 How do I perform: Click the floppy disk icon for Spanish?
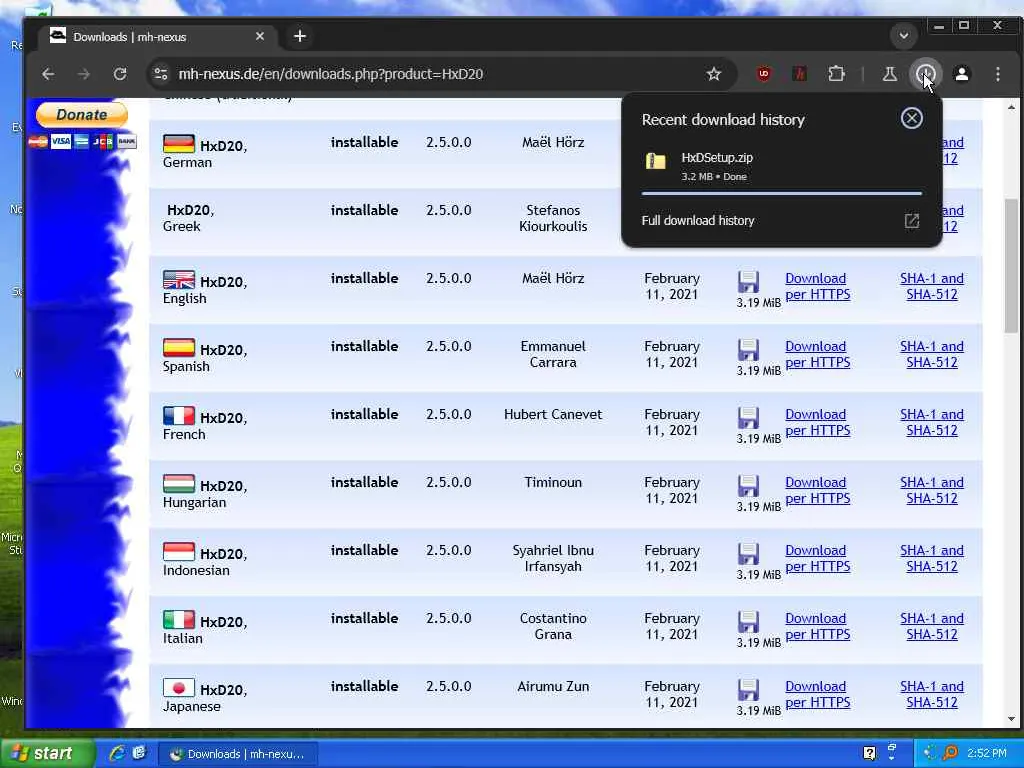(748, 349)
